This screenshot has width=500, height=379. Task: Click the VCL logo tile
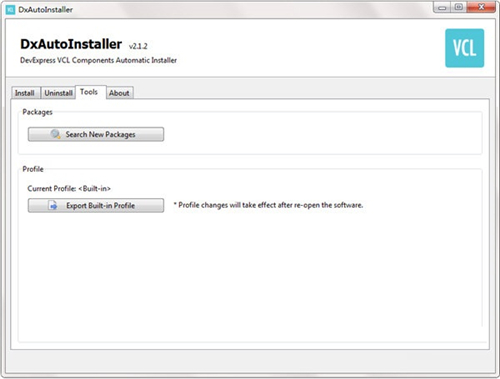coord(464,48)
